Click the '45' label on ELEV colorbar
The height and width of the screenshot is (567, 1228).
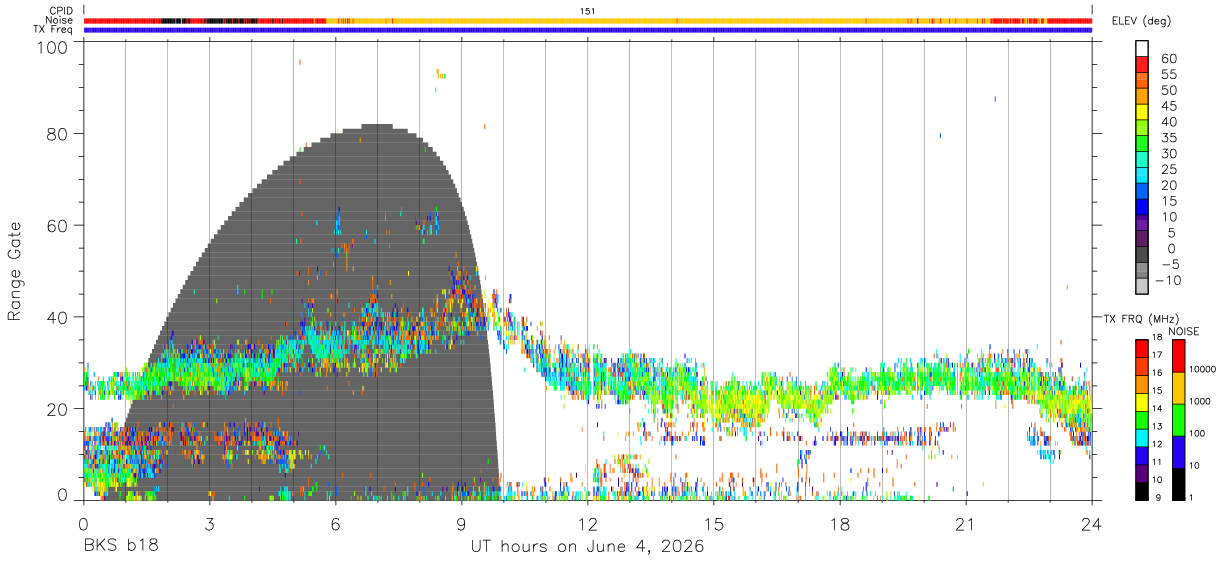[1167, 106]
